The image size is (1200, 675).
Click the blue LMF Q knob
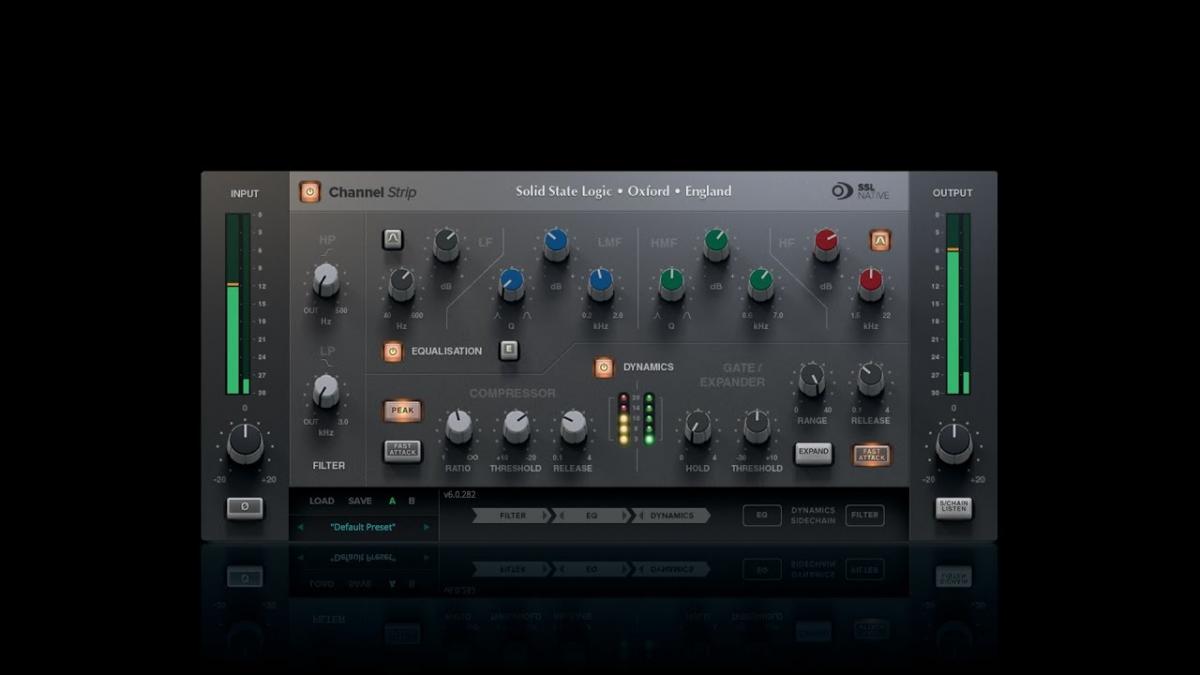point(511,282)
